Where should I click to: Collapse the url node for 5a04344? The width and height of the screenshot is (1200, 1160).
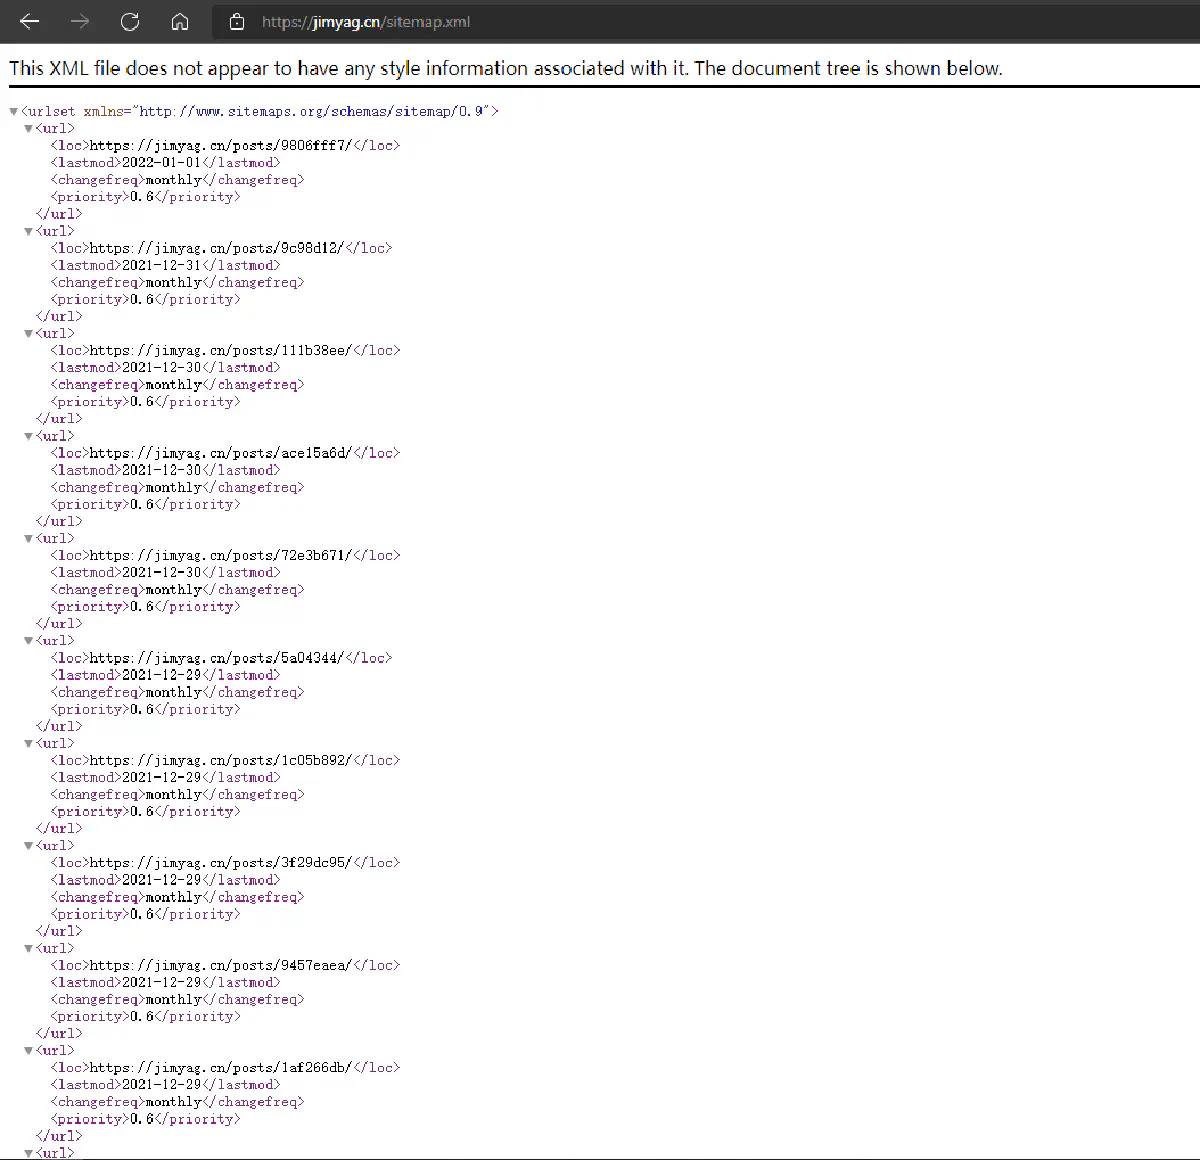point(28,641)
